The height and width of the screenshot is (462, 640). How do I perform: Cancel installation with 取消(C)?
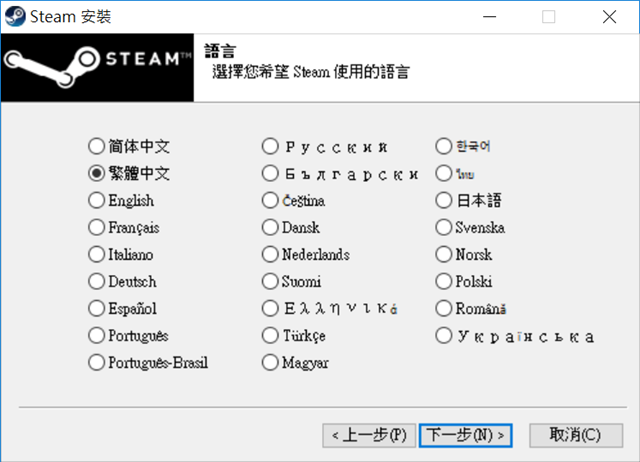[576, 435]
